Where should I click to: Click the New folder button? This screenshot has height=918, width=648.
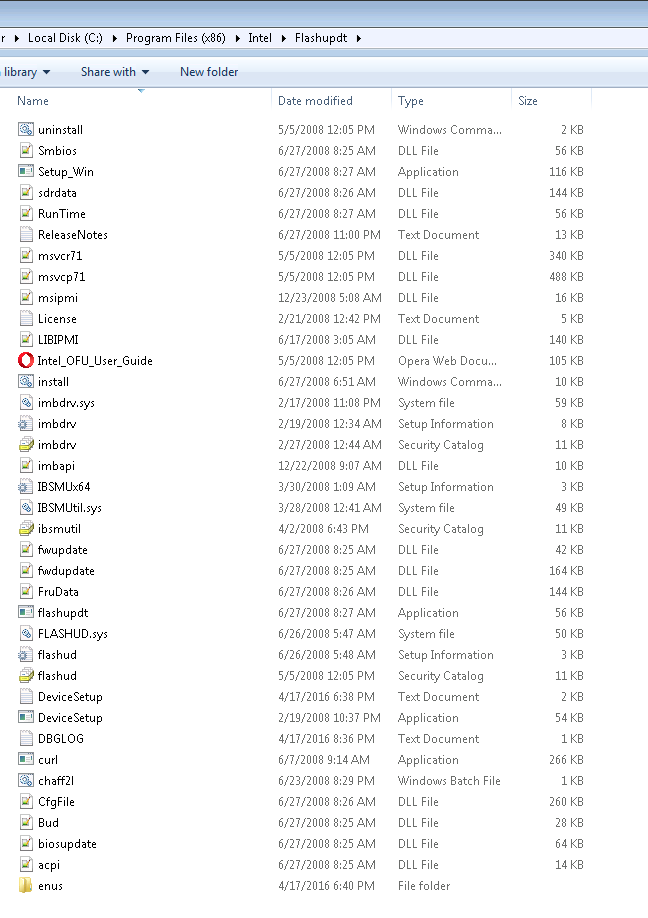pos(209,72)
